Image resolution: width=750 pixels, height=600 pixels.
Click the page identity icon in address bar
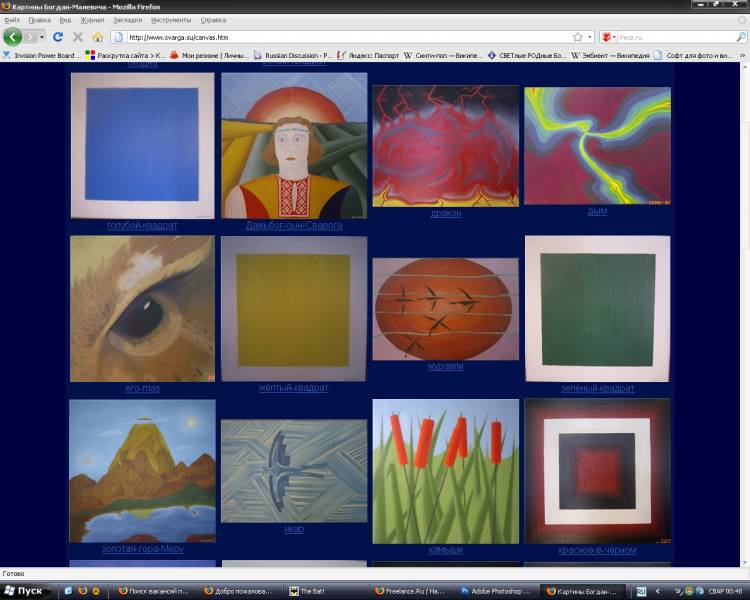(119, 37)
